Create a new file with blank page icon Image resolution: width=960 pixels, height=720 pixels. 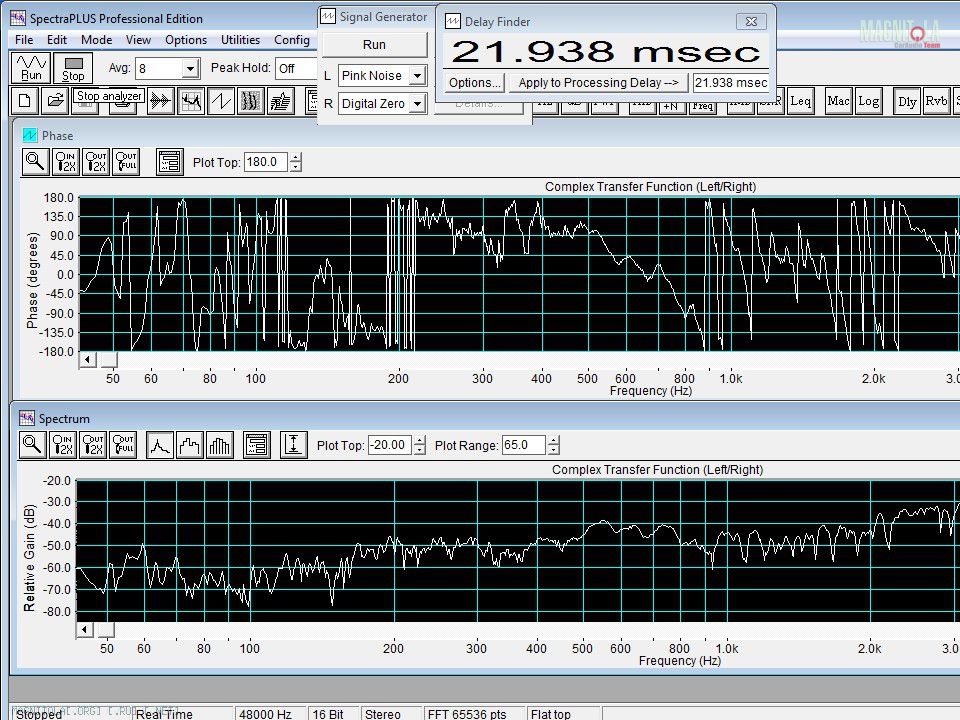coord(24,101)
